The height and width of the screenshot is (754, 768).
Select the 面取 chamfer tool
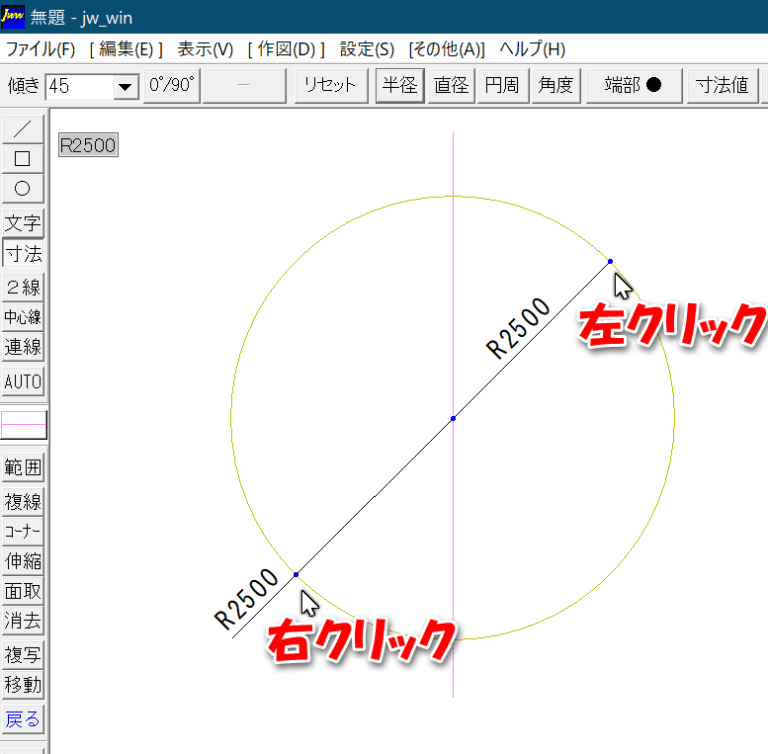[23, 591]
